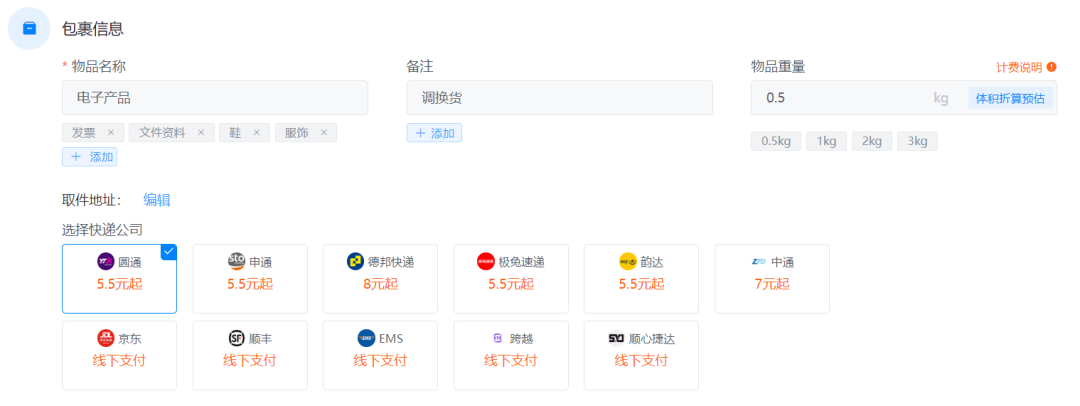Click the 线下支付 text under 顺心捷达

click(x=641, y=361)
